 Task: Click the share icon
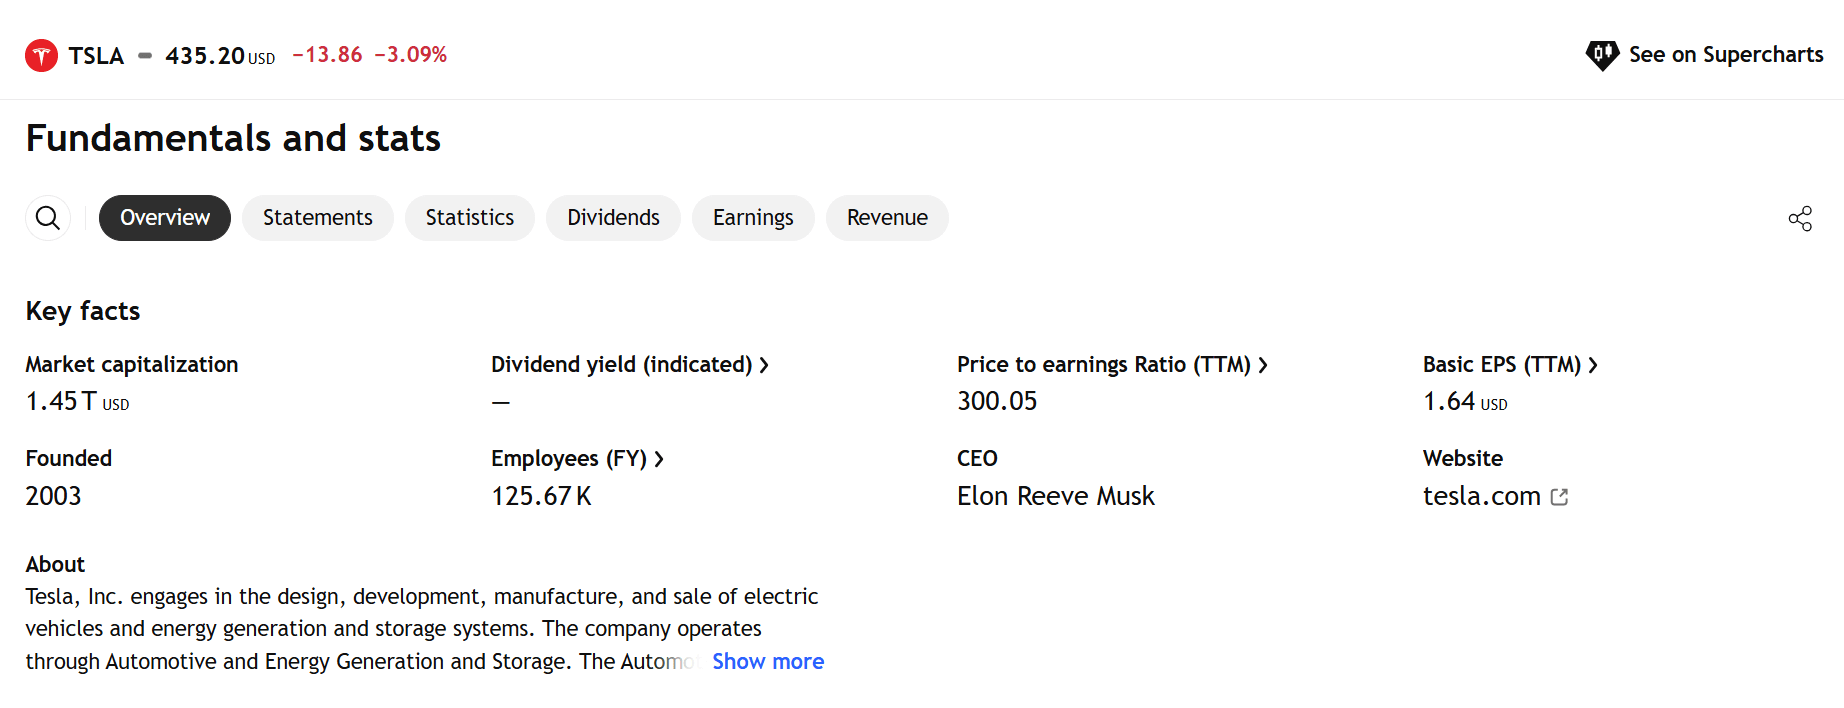click(x=1800, y=218)
